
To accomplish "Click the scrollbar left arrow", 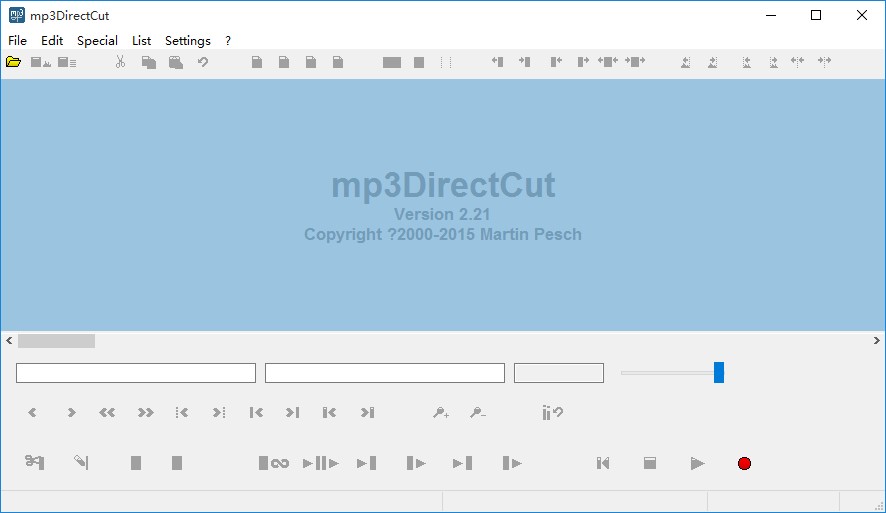I will coord(9,341).
